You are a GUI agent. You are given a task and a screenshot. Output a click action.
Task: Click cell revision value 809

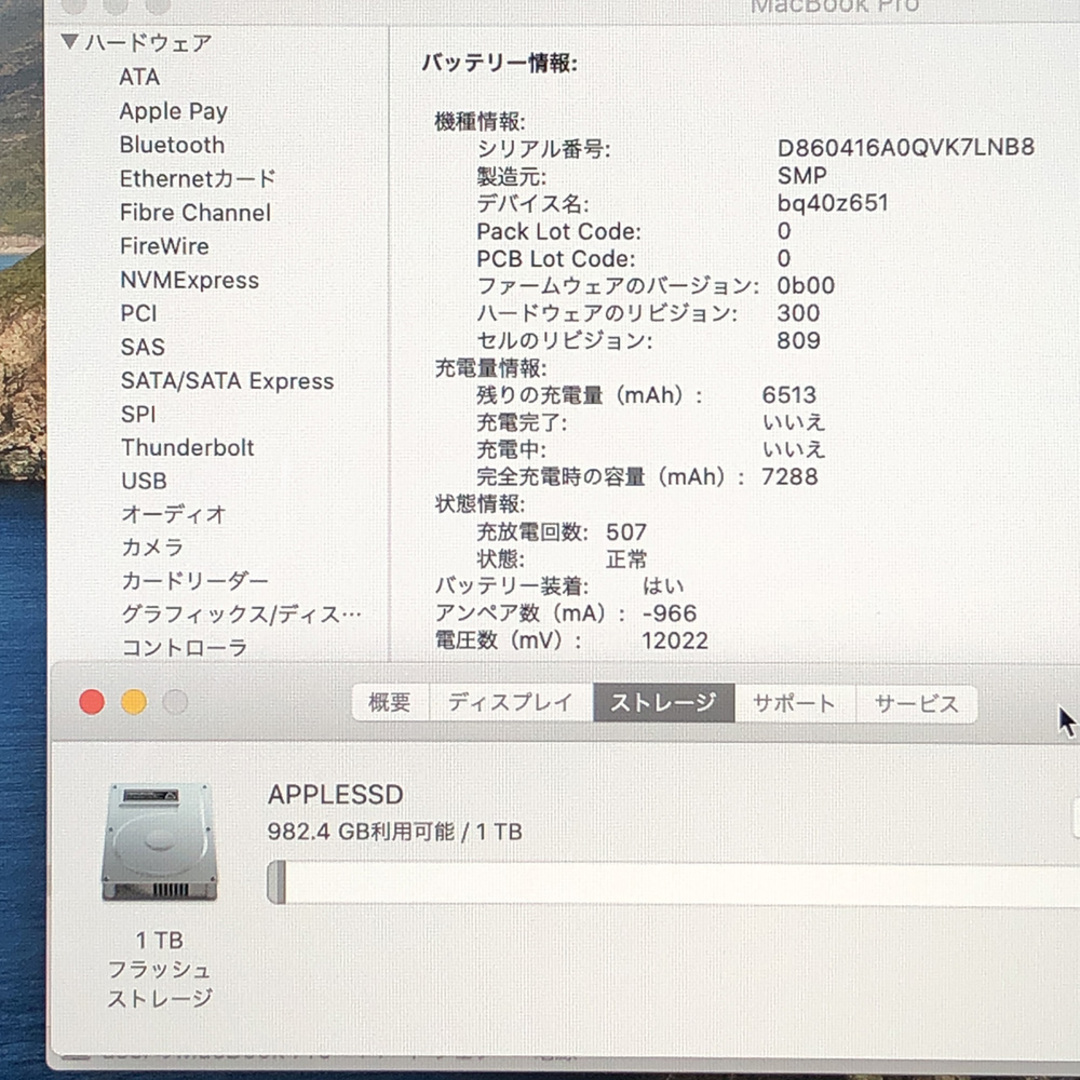[798, 340]
